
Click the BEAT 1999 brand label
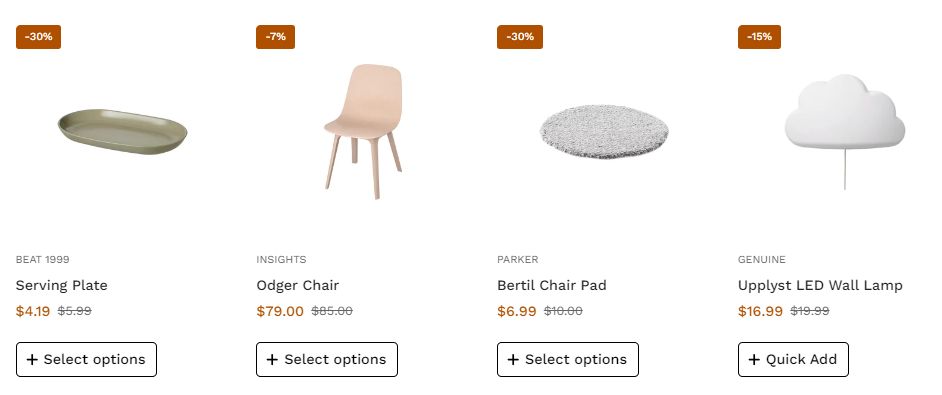(43, 260)
